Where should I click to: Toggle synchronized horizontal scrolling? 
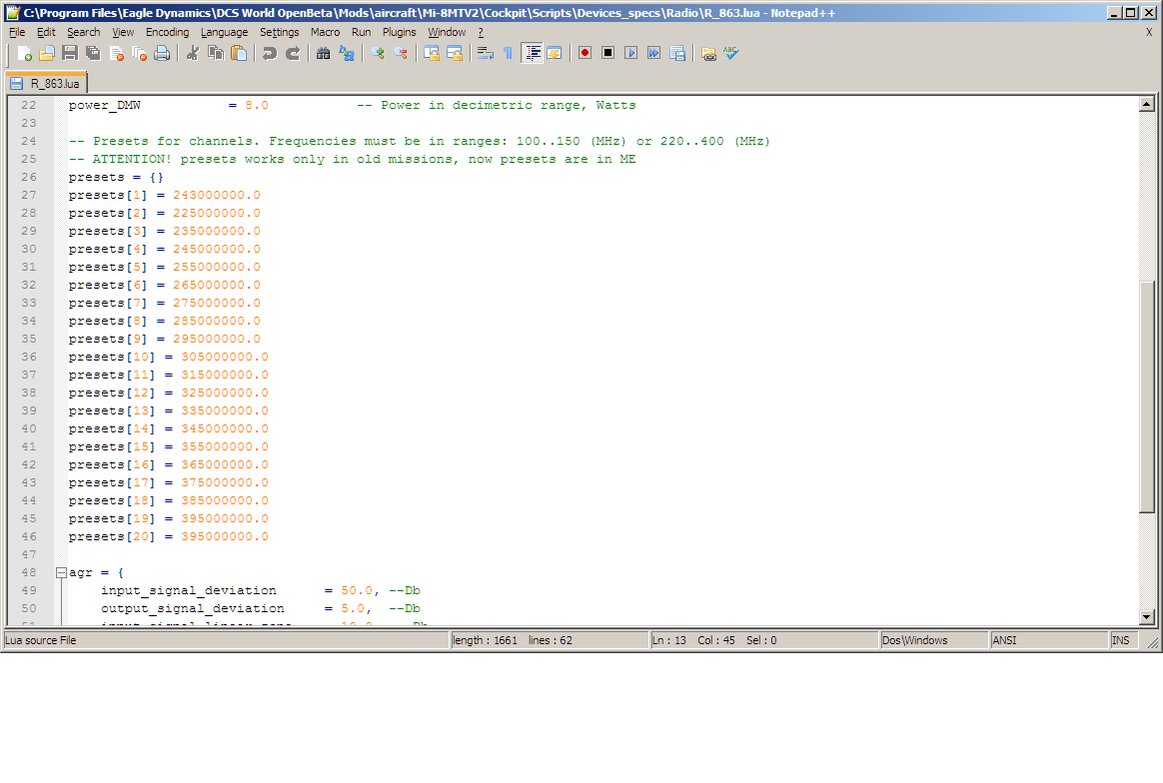pos(455,53)
